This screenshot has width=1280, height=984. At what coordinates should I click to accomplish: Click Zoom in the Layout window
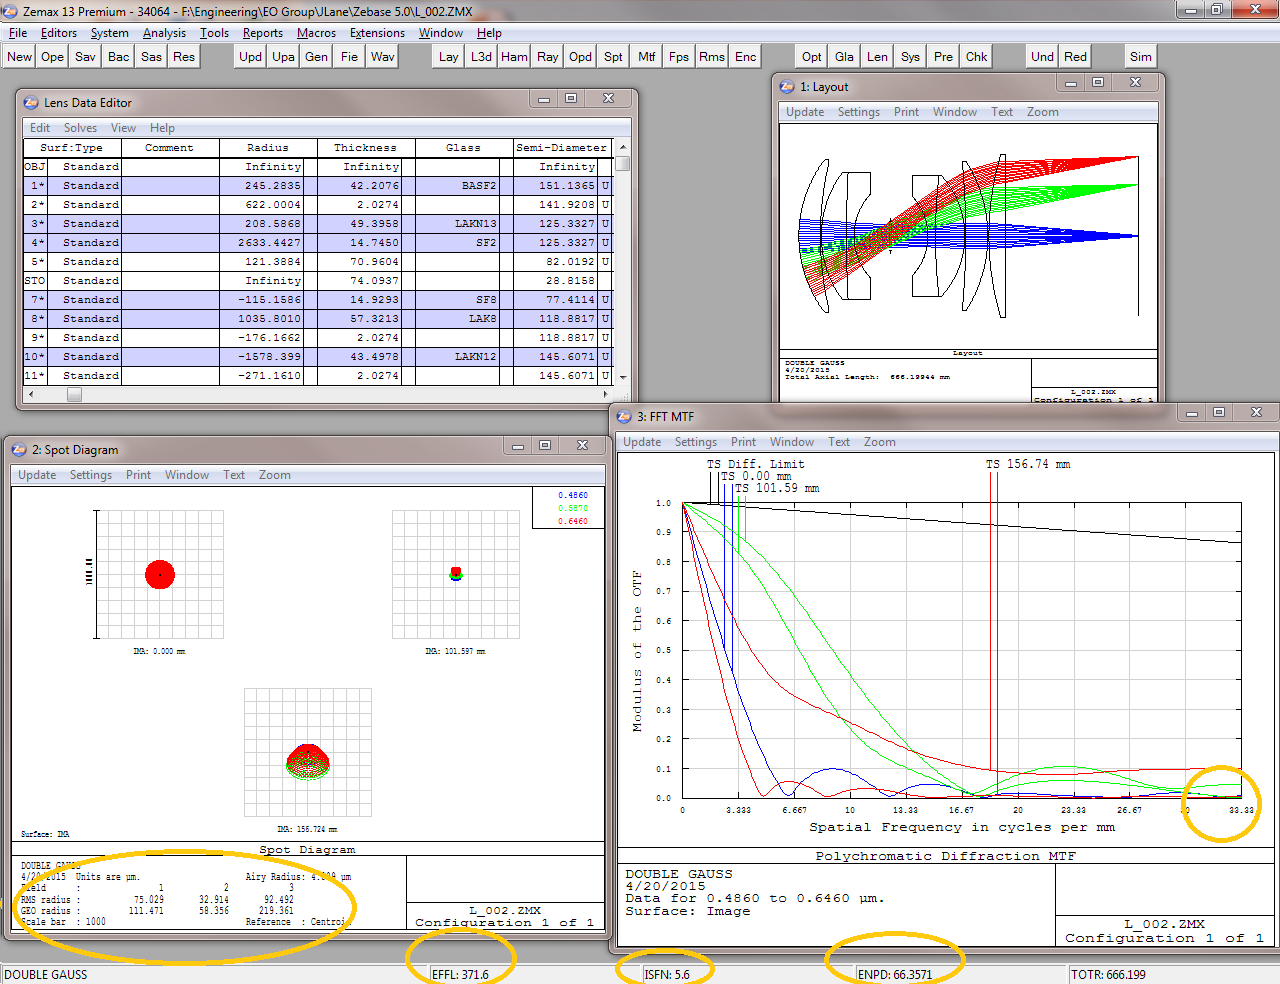(1043, 112)
